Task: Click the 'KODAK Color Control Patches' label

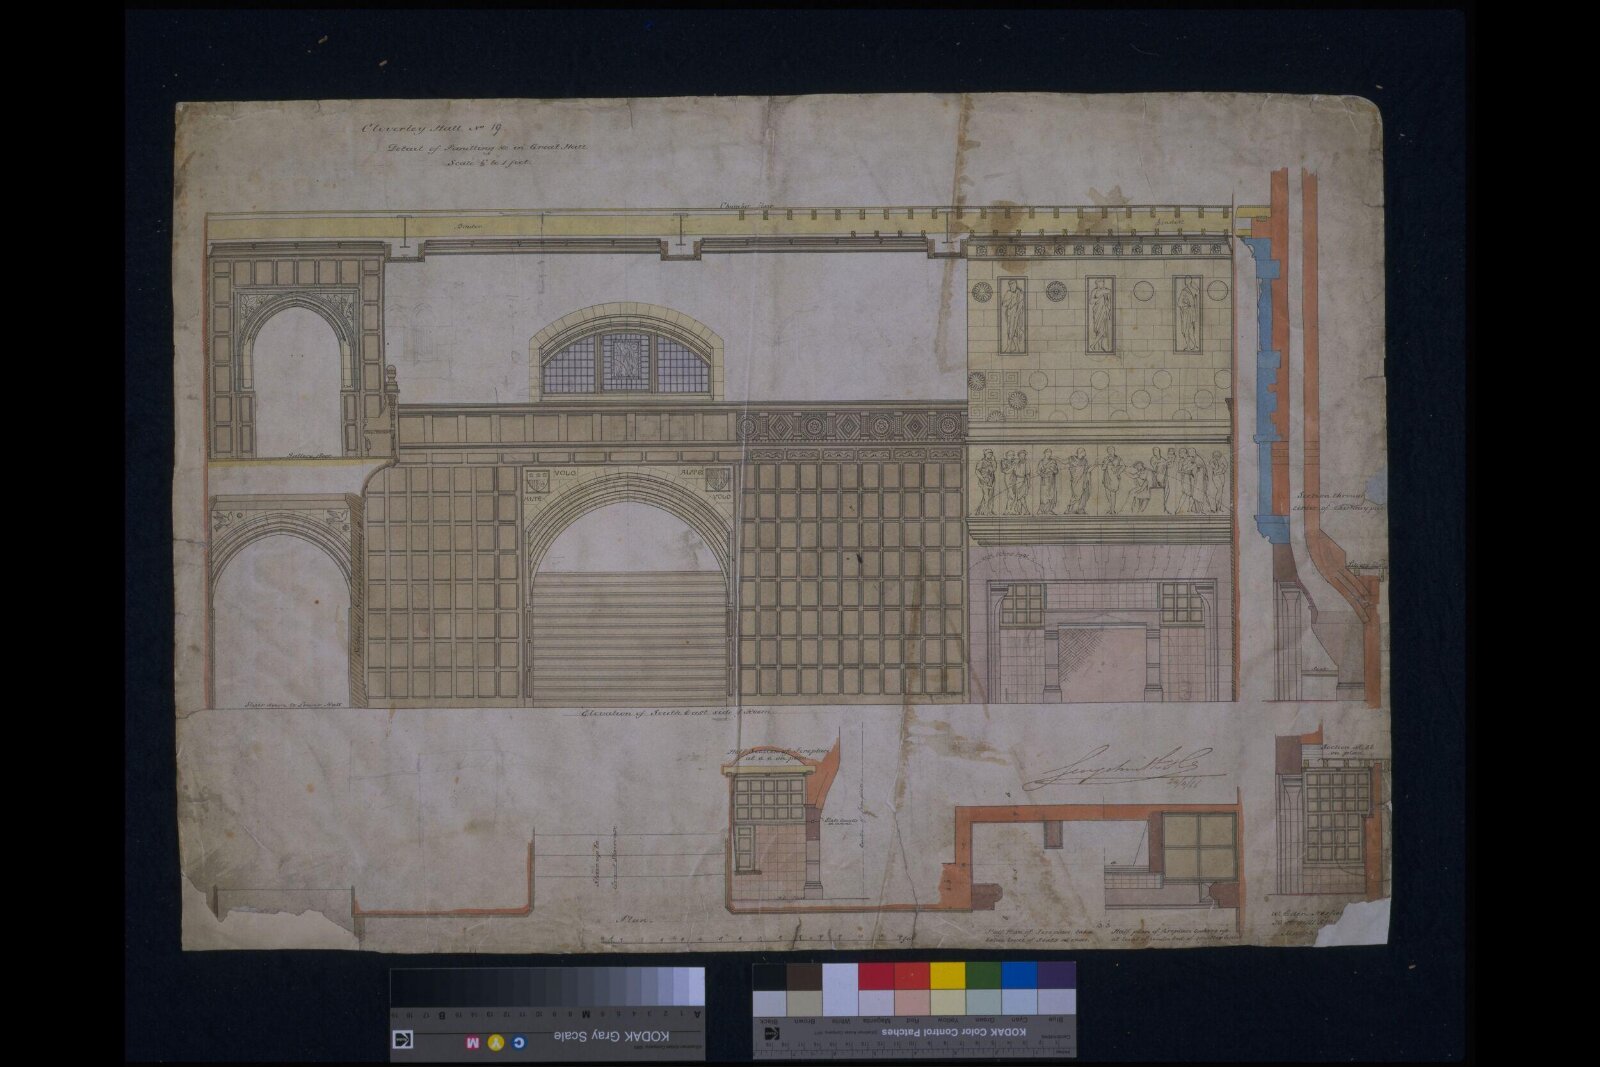Action: click(953, 1031)
